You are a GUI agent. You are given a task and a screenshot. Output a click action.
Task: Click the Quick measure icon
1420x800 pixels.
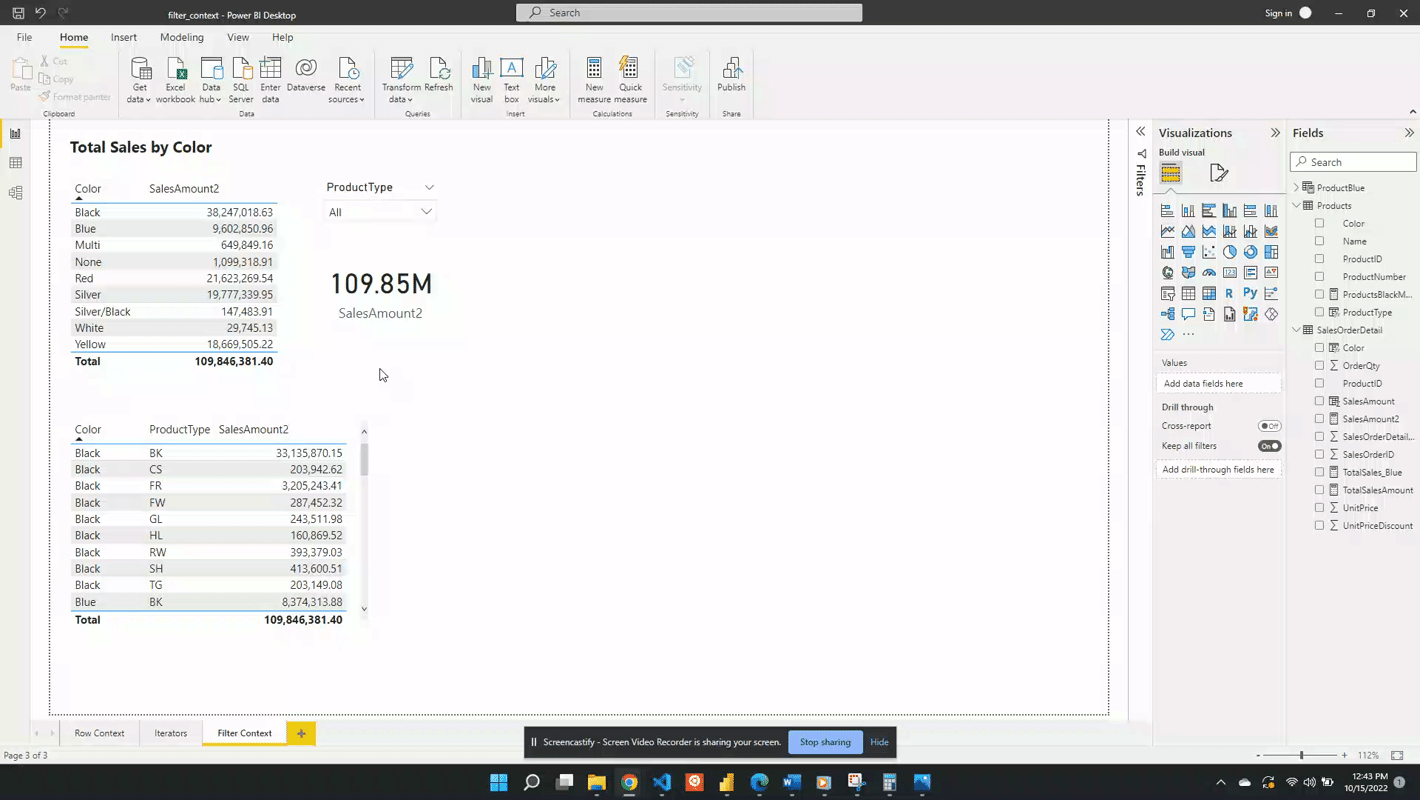pos(630,70)
